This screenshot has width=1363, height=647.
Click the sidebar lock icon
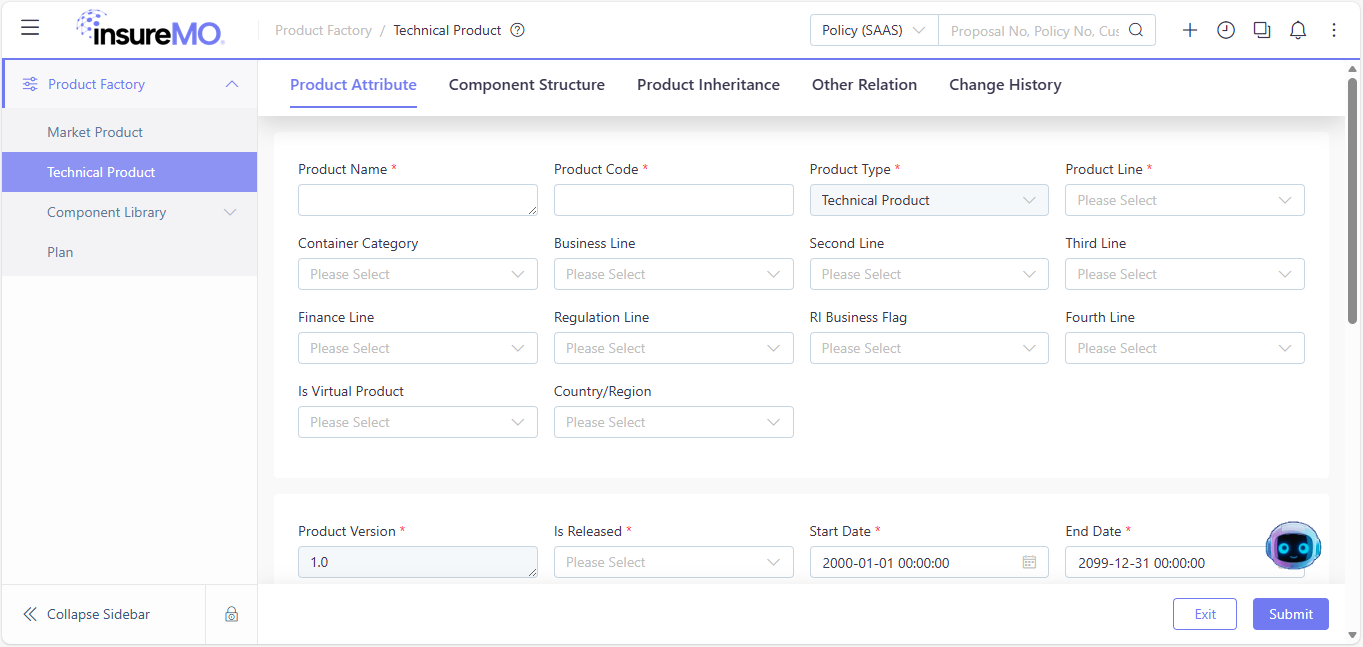[x=231, y=614]
